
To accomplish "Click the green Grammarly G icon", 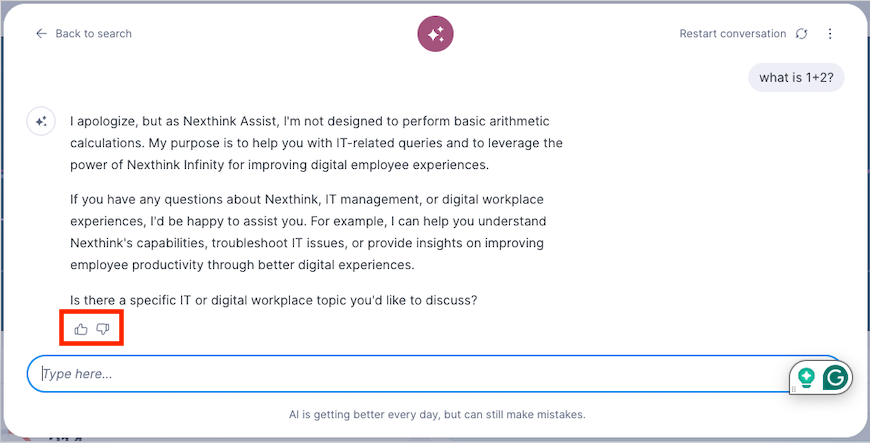I will (x=835, y=377).
